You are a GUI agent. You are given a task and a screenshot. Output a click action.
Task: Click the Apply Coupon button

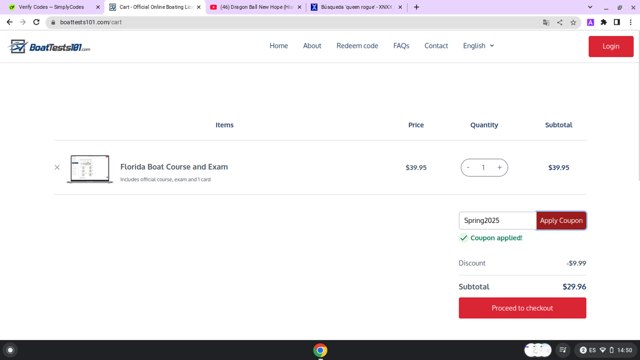(561, 220)
